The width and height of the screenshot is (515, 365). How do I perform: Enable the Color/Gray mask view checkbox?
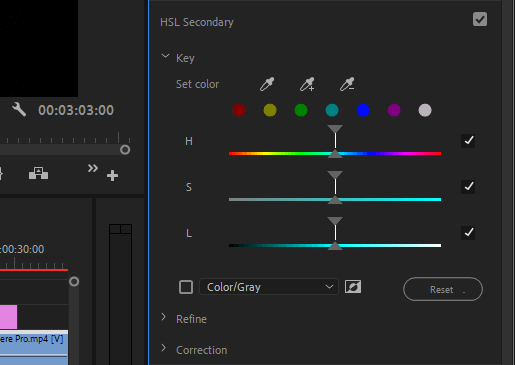tap(186, 287)
